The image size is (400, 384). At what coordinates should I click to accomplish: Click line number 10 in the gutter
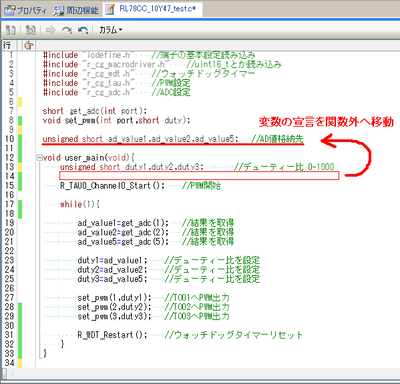point(9,139)
